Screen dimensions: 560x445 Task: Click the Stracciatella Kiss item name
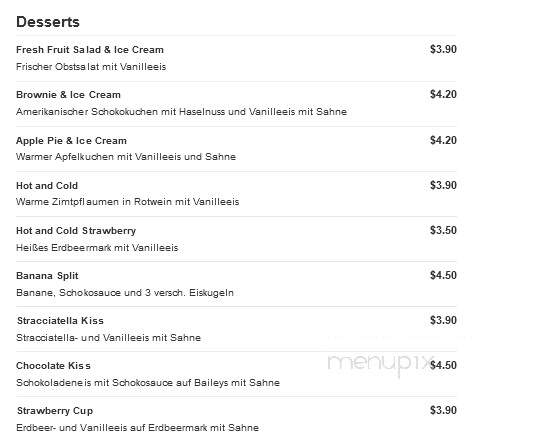[x=60, y=321]
